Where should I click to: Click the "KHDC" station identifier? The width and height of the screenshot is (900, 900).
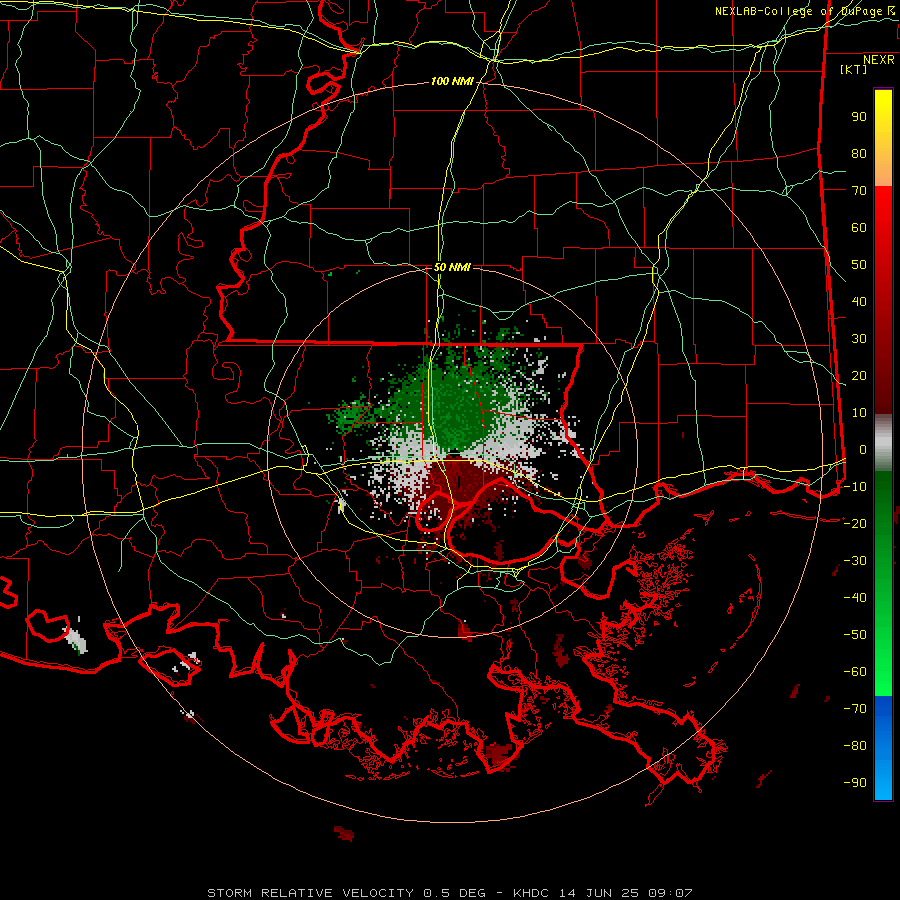pyautogui.click(x=531, y=893)
